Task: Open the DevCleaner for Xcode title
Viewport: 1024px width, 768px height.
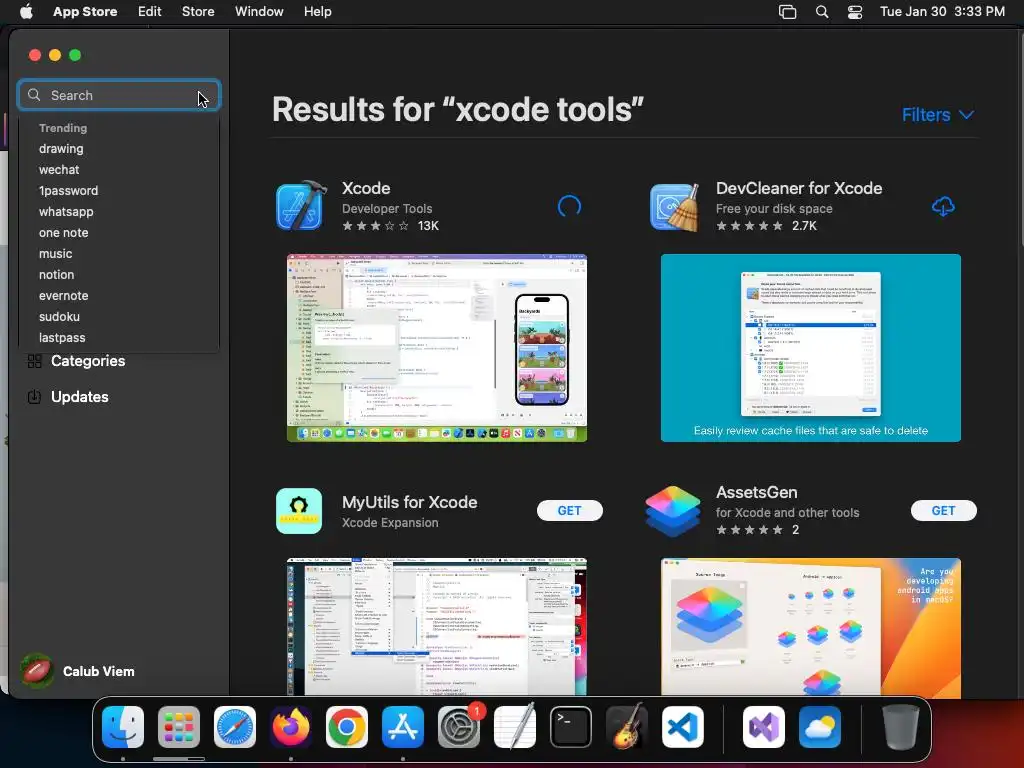Action: coord(799,188)
